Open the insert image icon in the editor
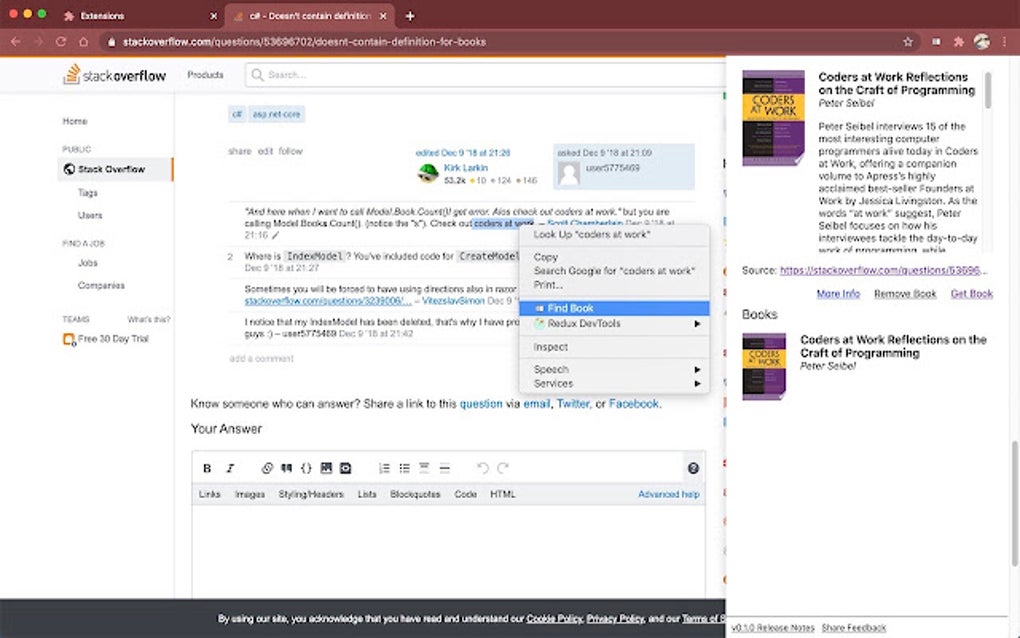 [x=327, y=468]
